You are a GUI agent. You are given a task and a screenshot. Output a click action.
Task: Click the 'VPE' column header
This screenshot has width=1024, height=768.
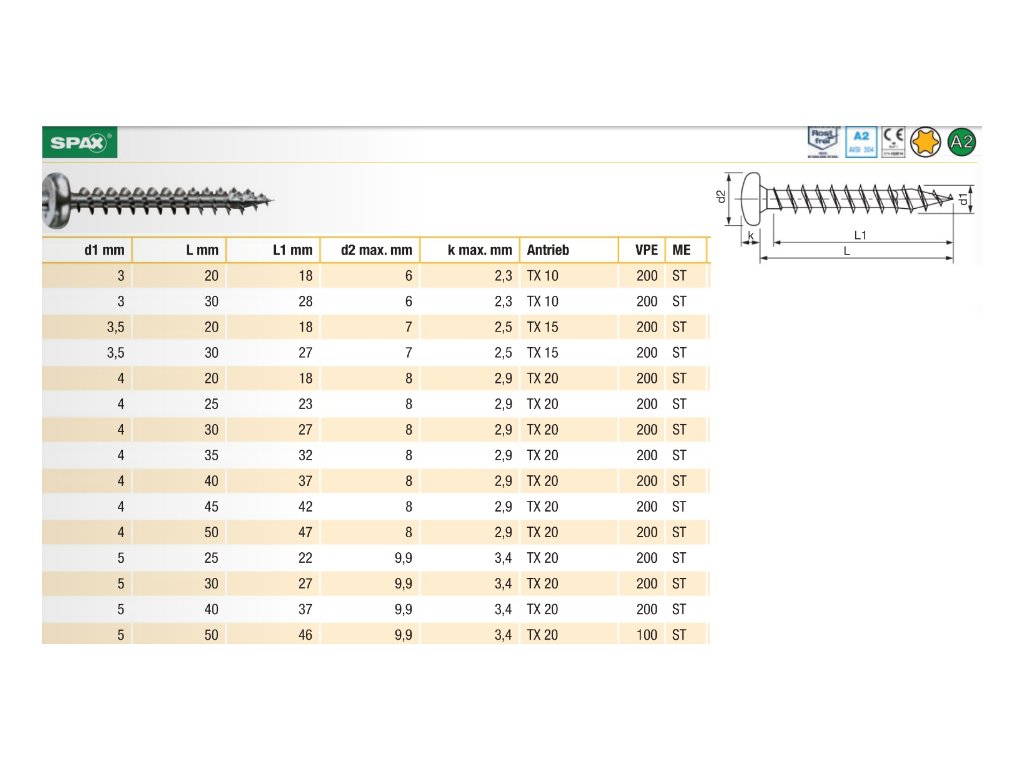[x=647, y=250]
